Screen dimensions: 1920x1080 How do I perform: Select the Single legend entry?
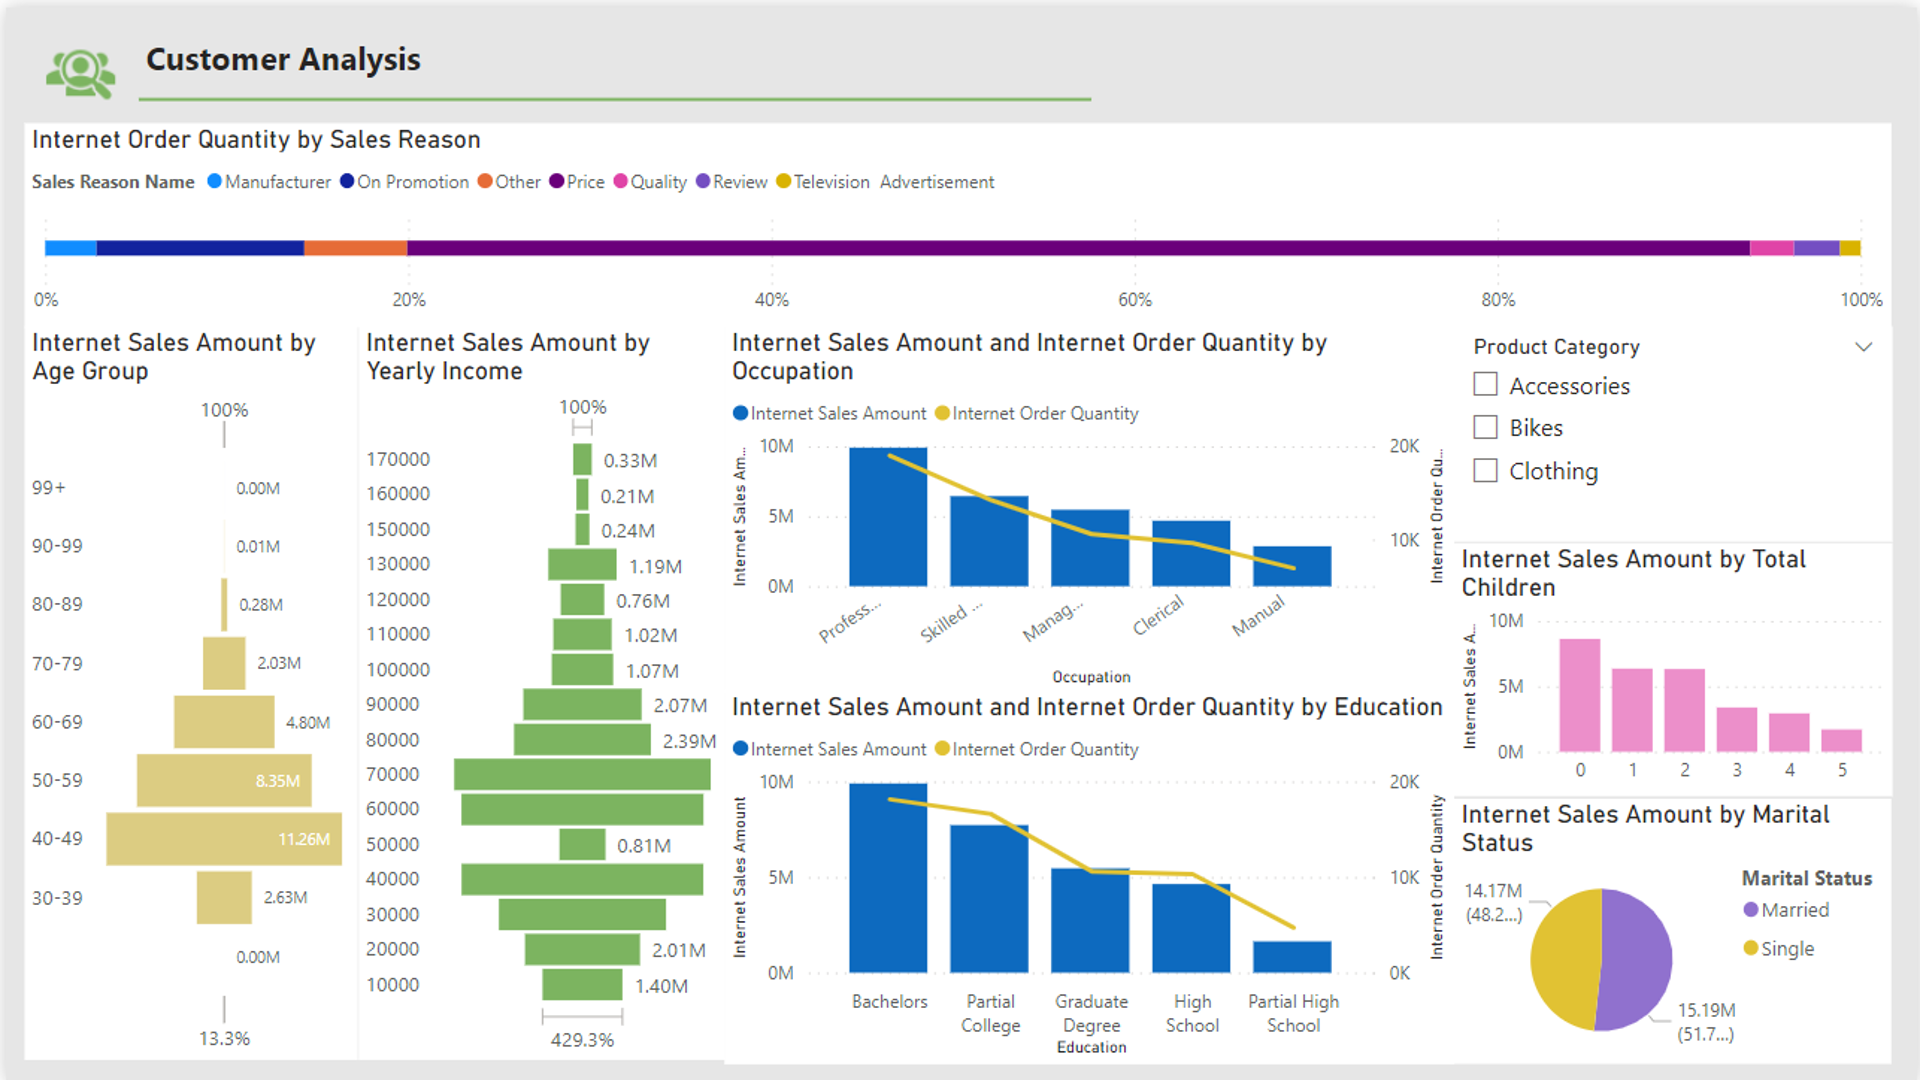(x=1751, y=948)
